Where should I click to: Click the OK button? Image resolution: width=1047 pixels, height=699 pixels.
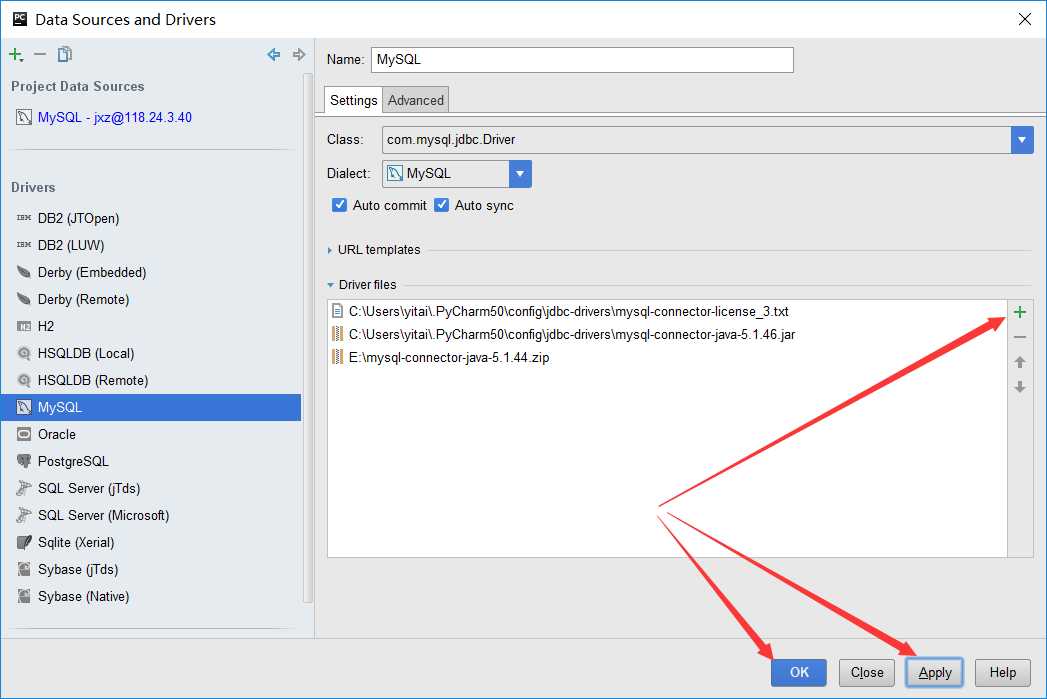[x=799, y=672]
